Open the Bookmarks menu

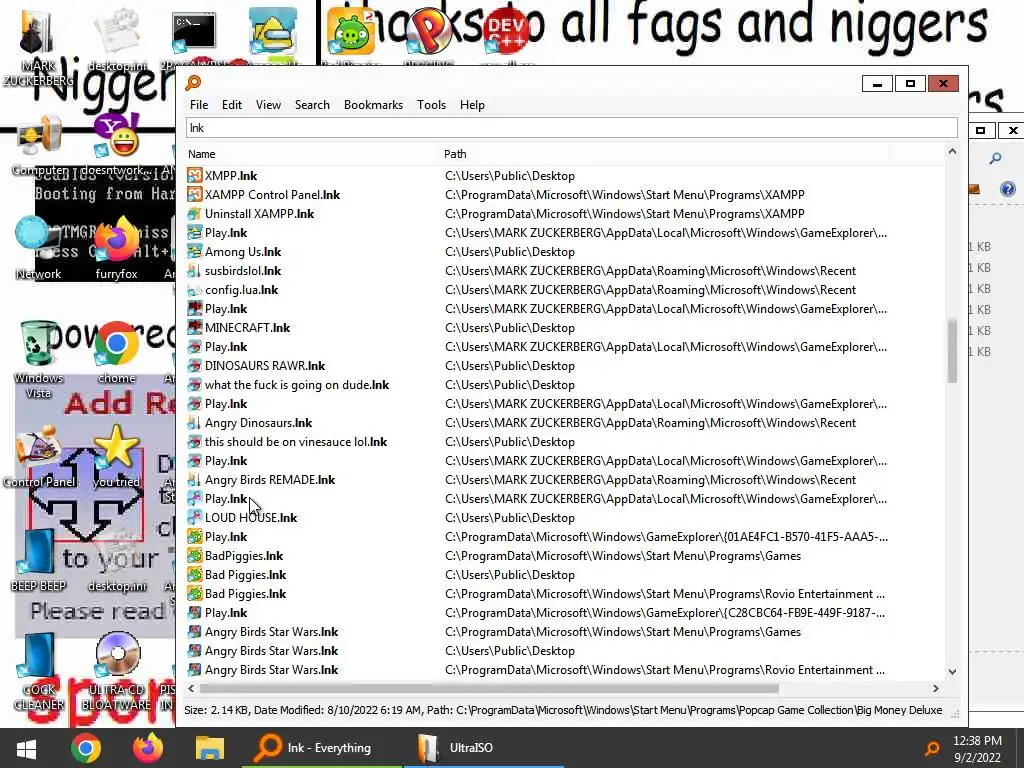(x=374, y=105)
